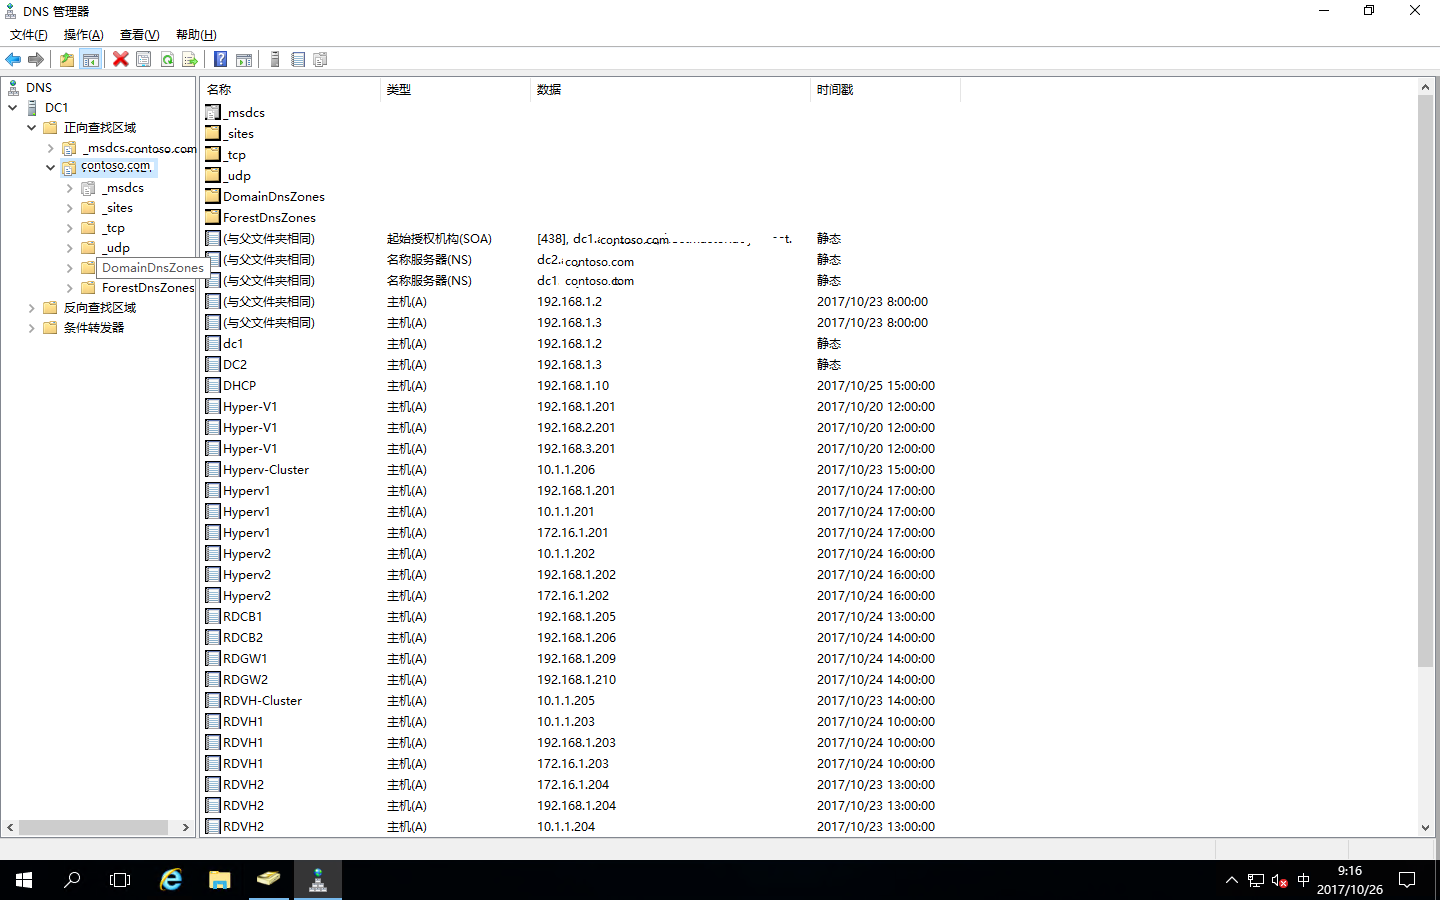Click the Export List icon
The height and width of the screenshot is (900, 1440).
coord(190,60)
